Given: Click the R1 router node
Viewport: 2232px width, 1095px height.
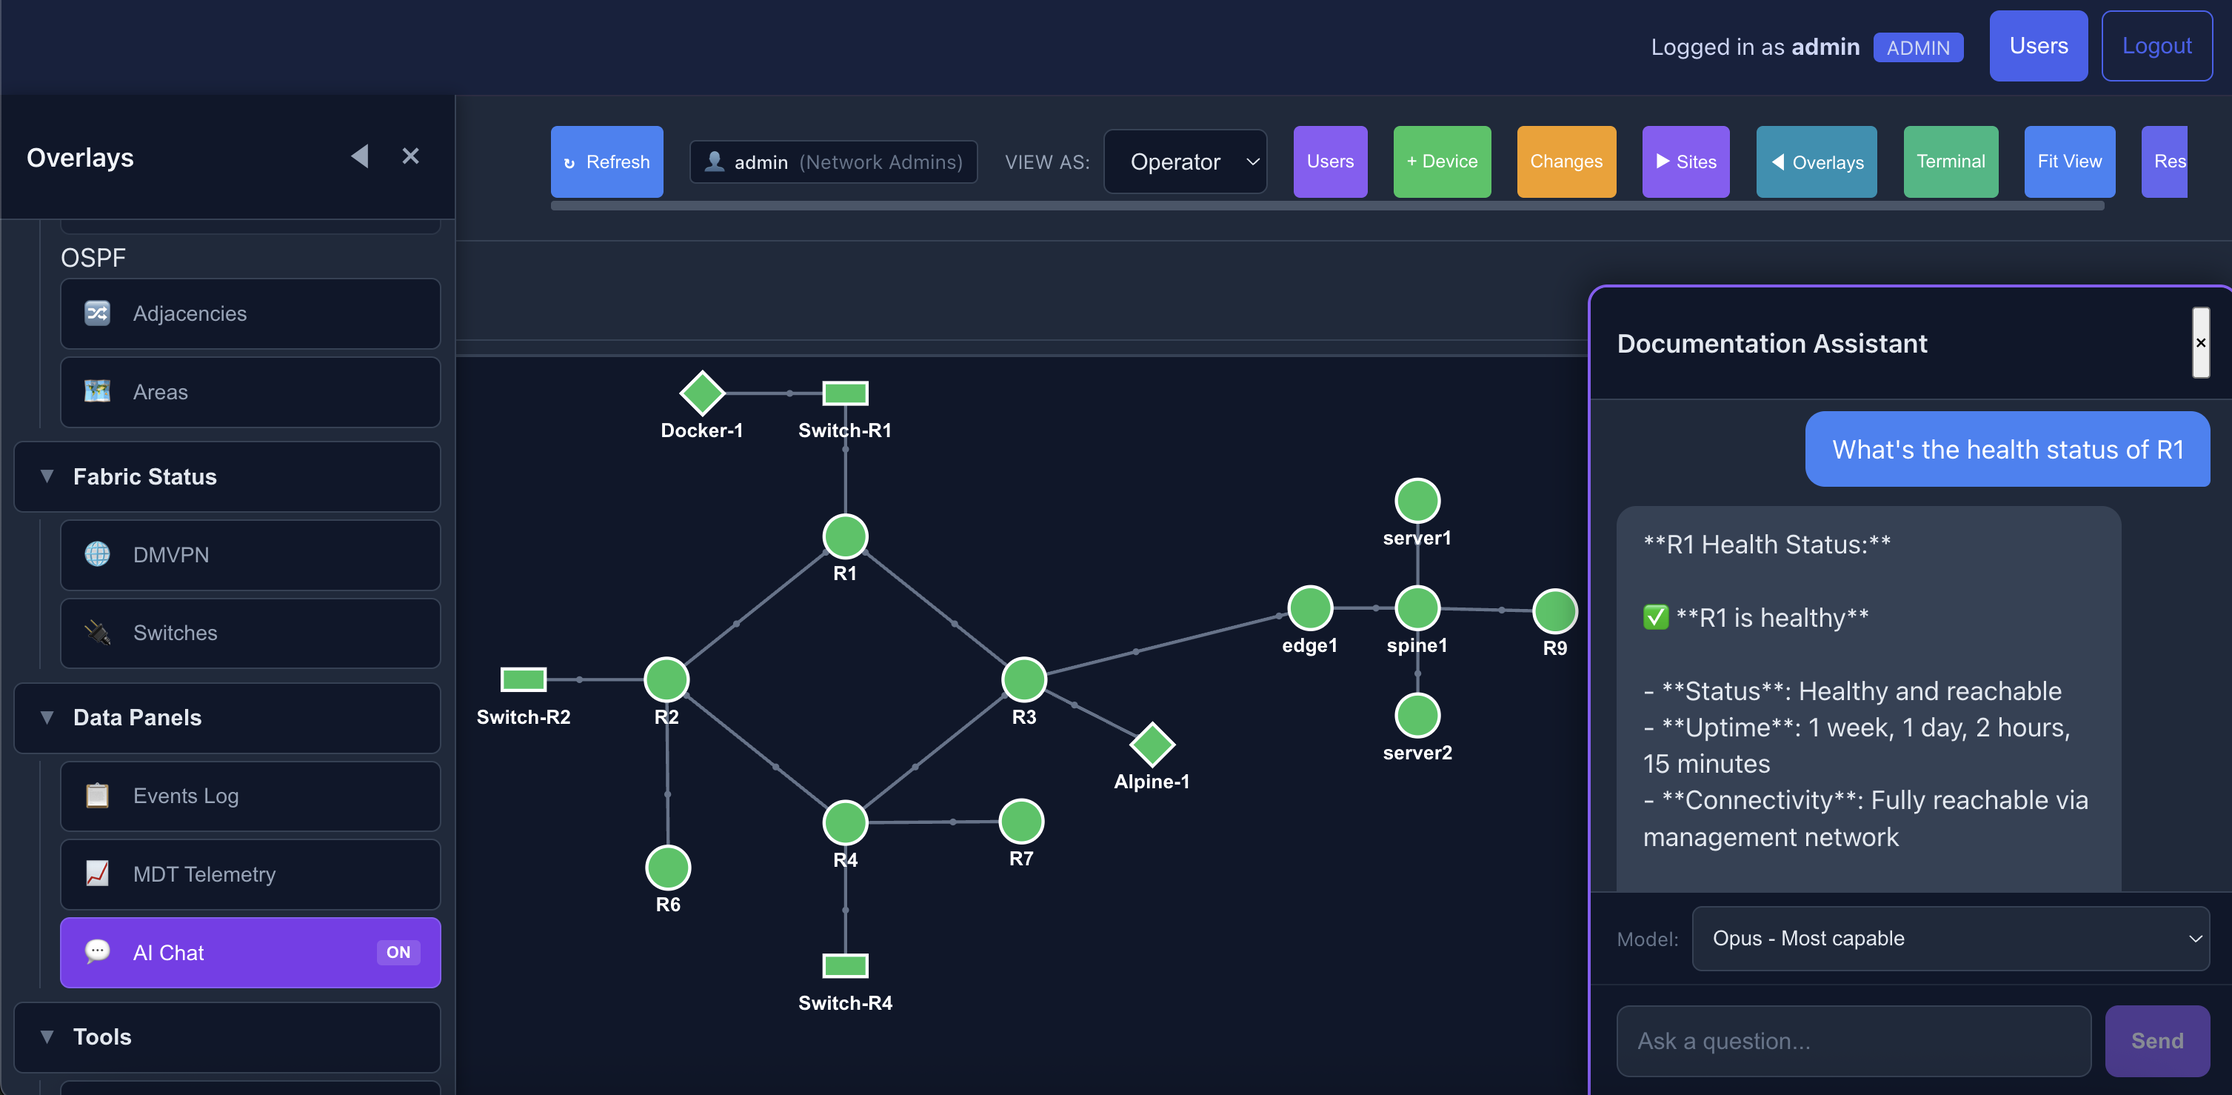Looking at the screenshot, I should pos(845,537).
